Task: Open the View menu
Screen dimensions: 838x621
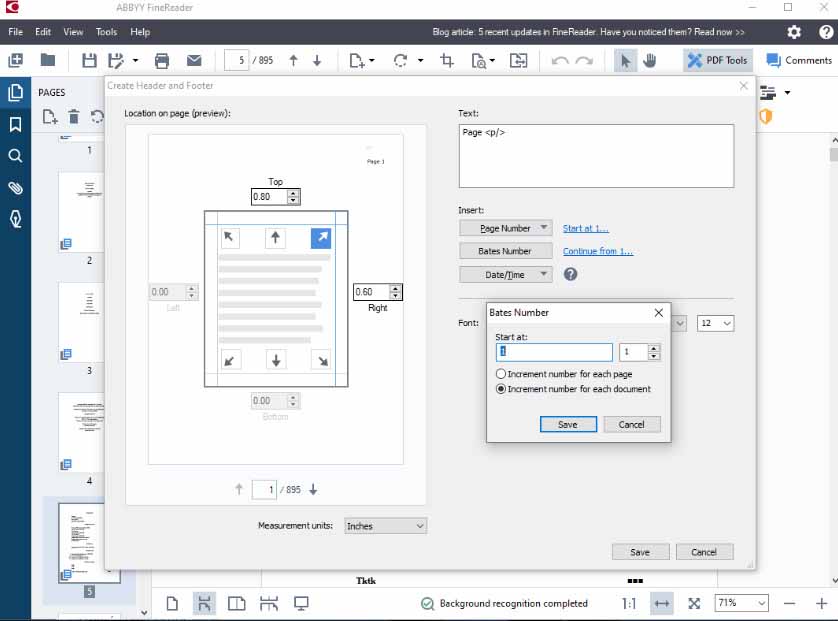Action: pyautogui.click(x=73, y=32)
